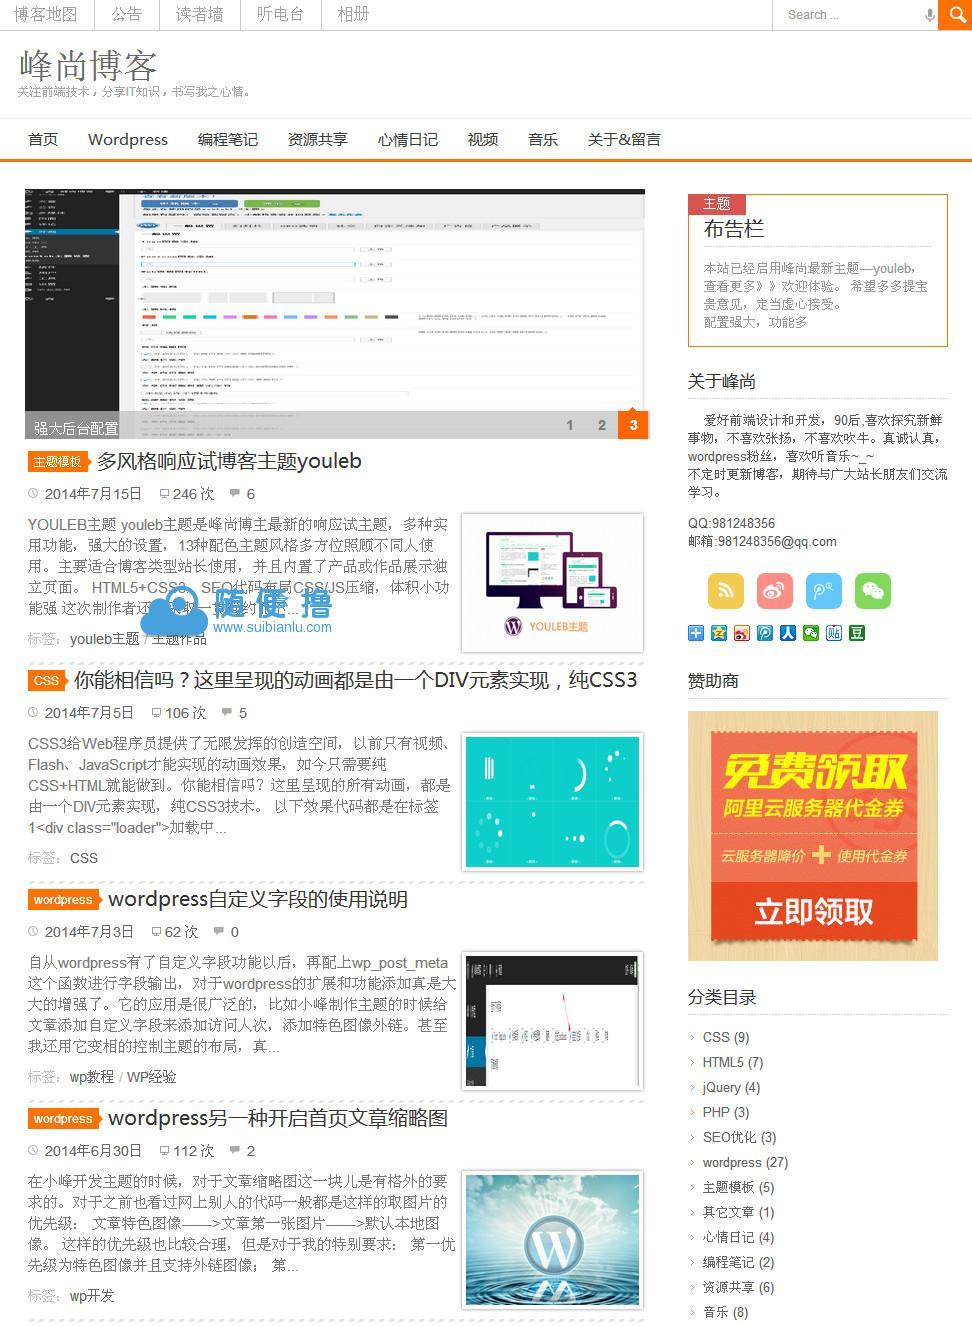Click the orange search magnifier button
The image size is (972, 1326).
point(955,15)
